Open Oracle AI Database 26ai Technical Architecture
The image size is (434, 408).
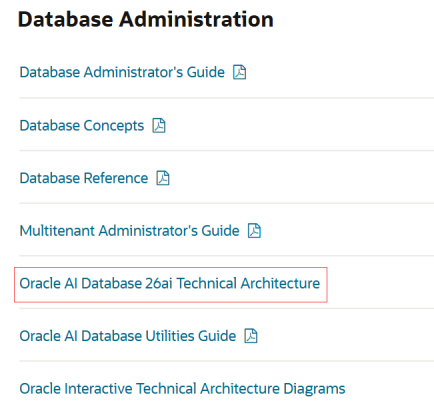[170, 283]
